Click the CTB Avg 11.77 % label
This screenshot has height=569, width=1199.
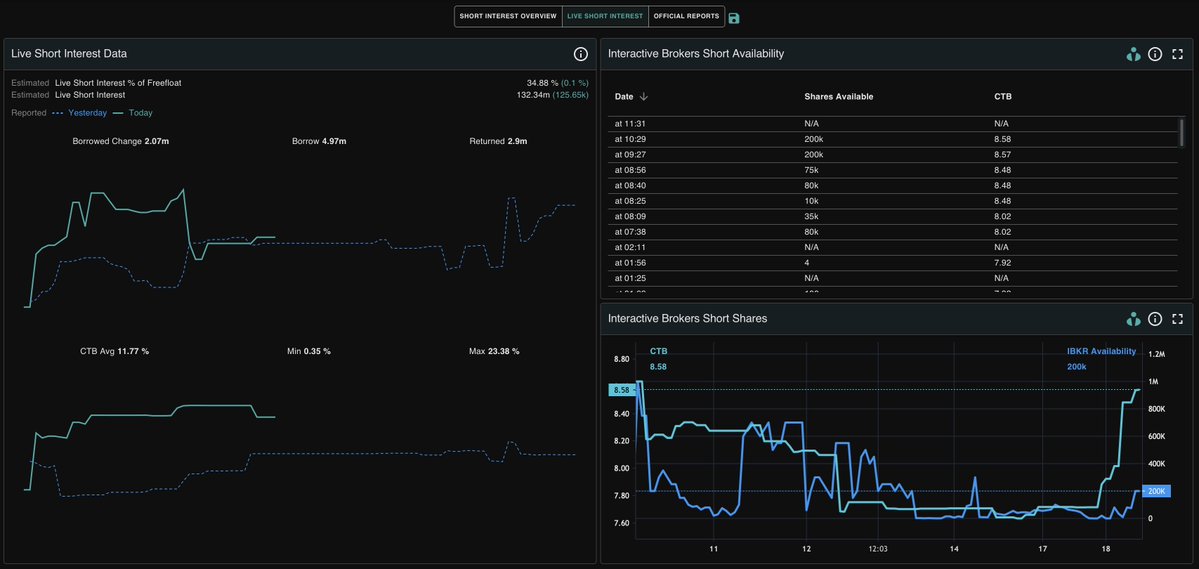point(115,351)
